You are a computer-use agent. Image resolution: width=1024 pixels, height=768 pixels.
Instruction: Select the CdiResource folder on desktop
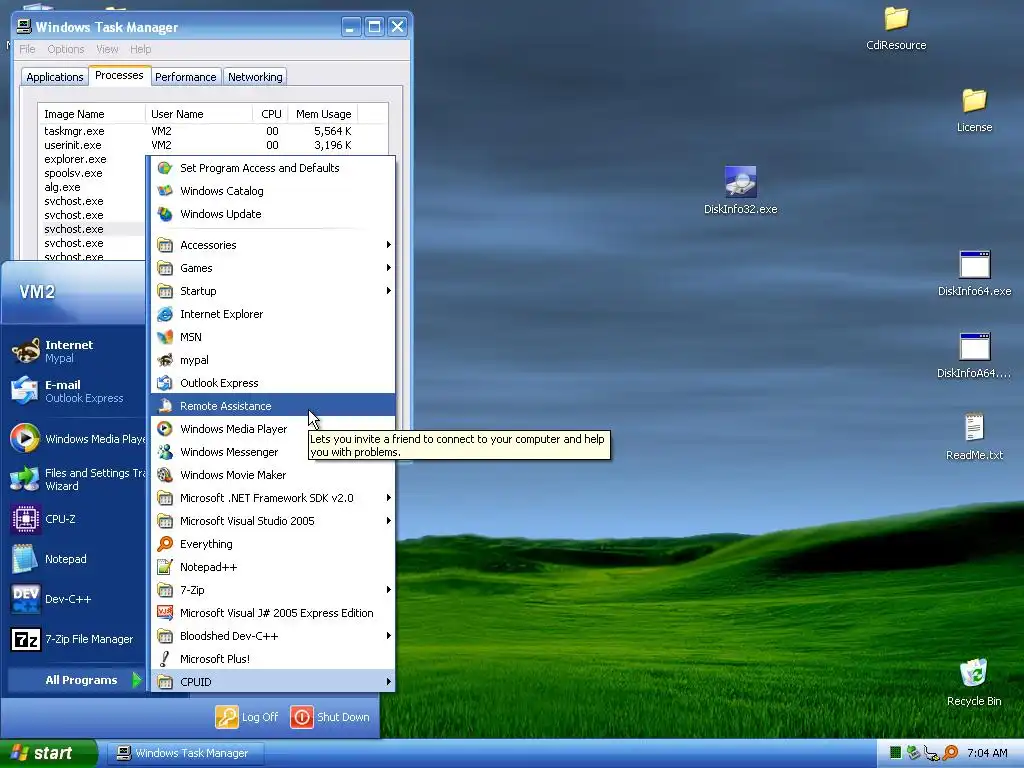tap(896, 28)
